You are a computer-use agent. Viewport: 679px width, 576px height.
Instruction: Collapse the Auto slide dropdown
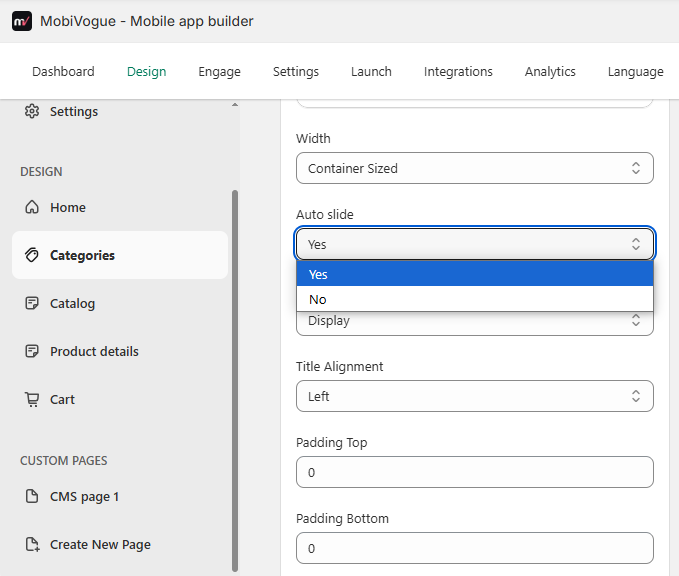(x=475, y=244)
